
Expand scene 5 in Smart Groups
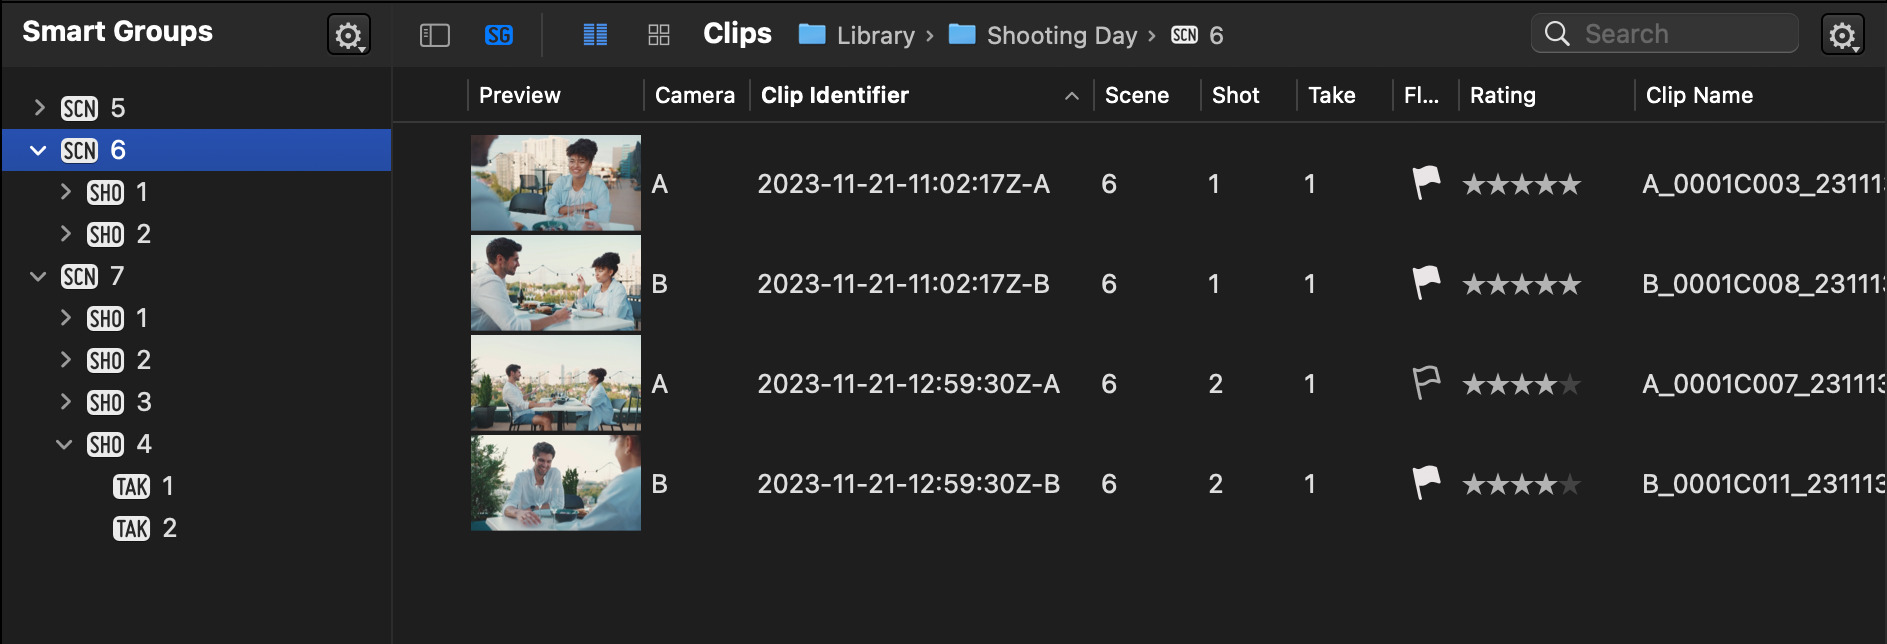40,107
